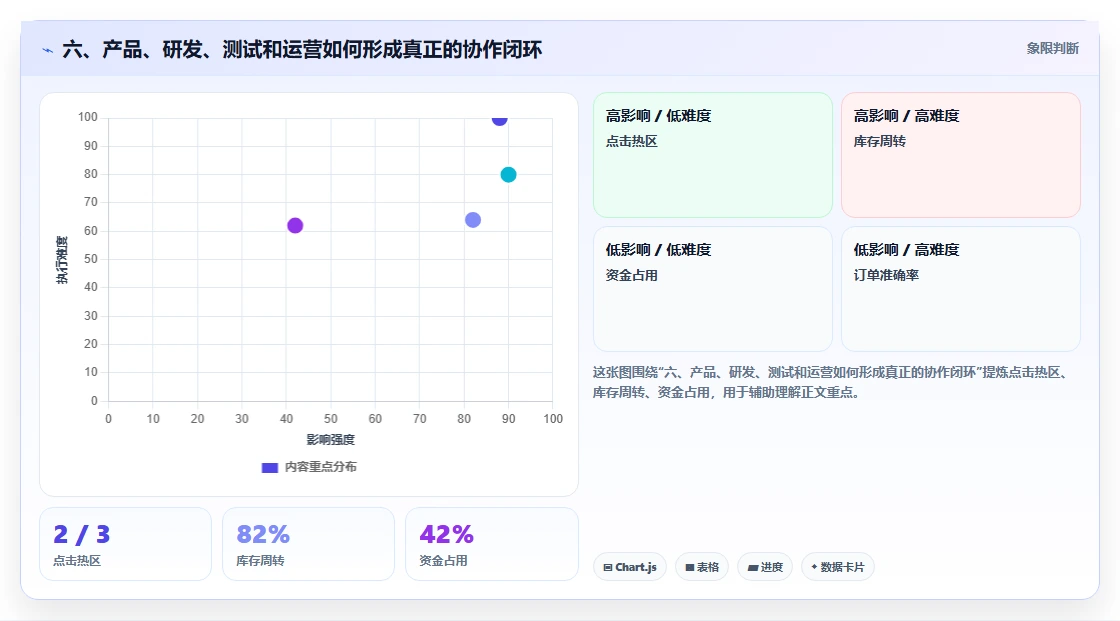The height and width of the screenshot is (621, 1120).
Task: Open the 高影响 / 低难度 quadrant card
Action: (x=713, y=155)
